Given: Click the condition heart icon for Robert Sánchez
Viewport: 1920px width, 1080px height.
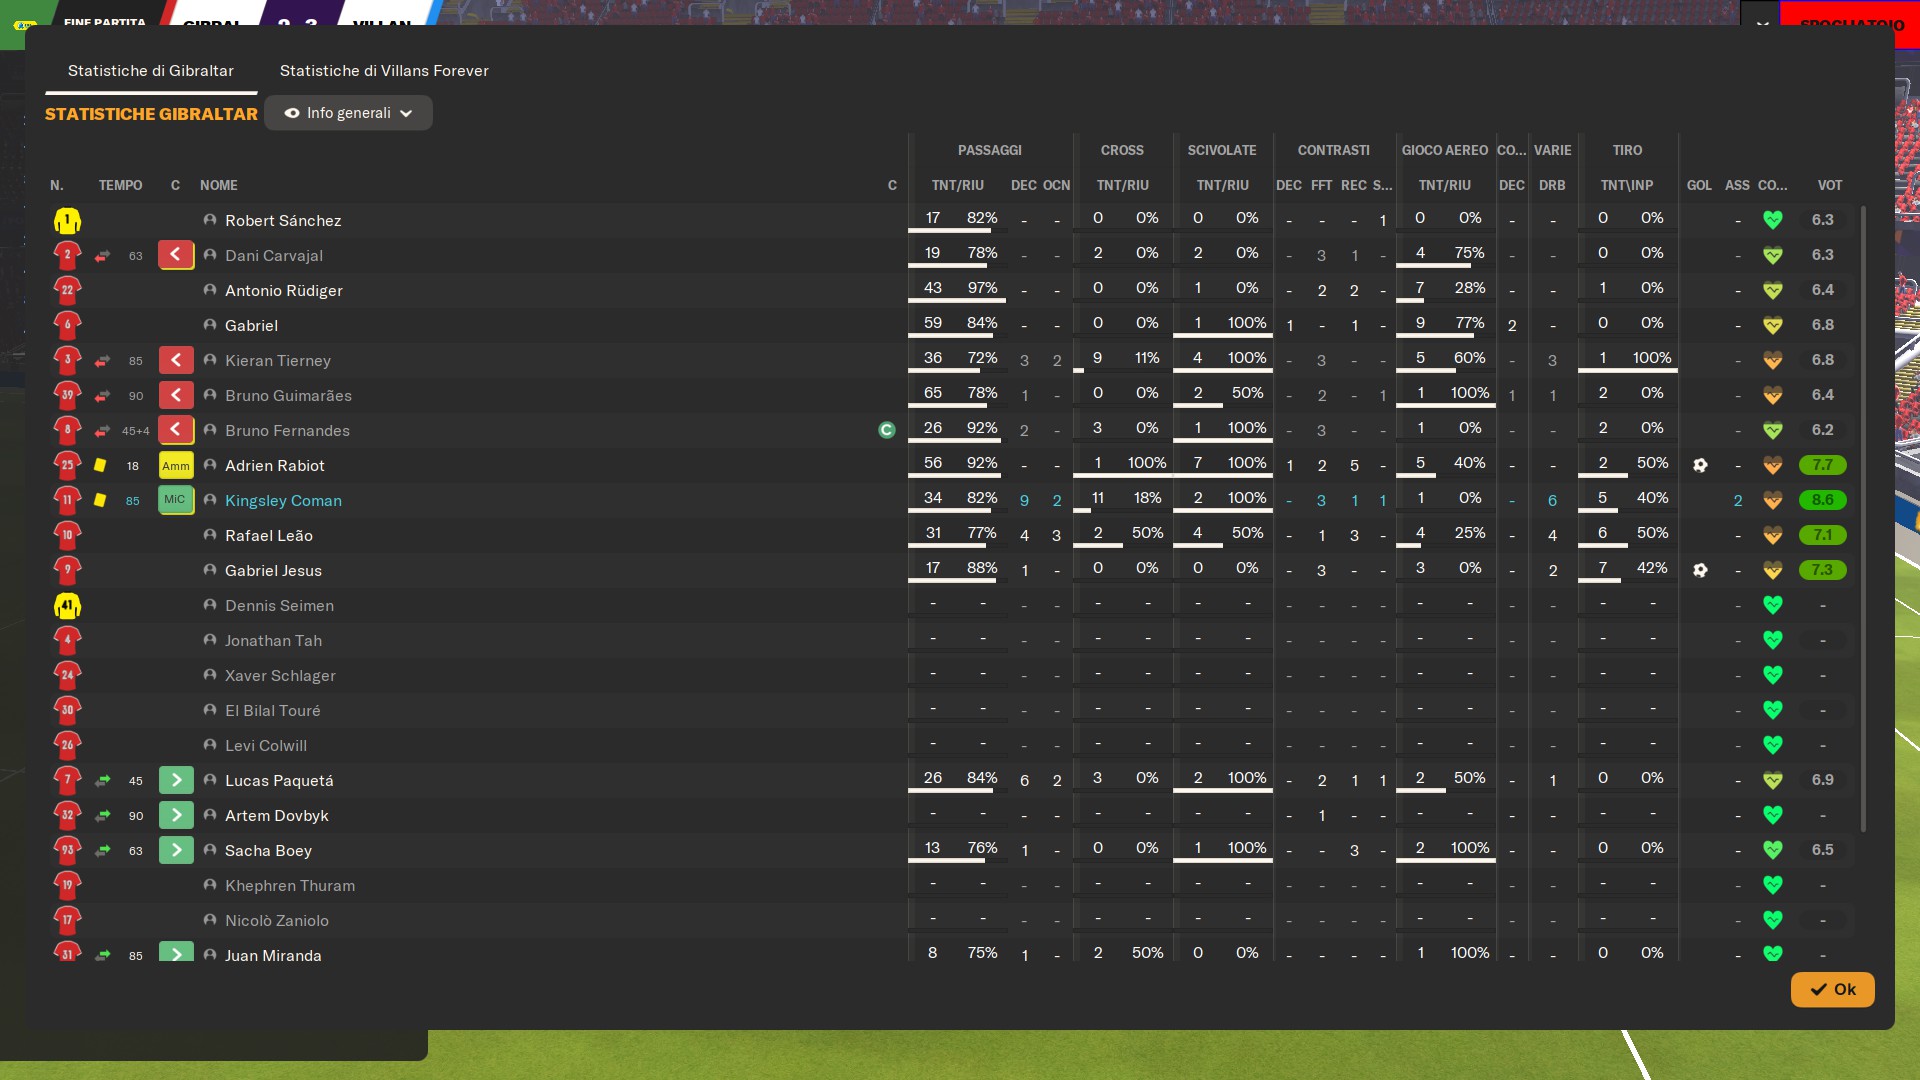Looking at the screenshot, I should pos(1772,220).
